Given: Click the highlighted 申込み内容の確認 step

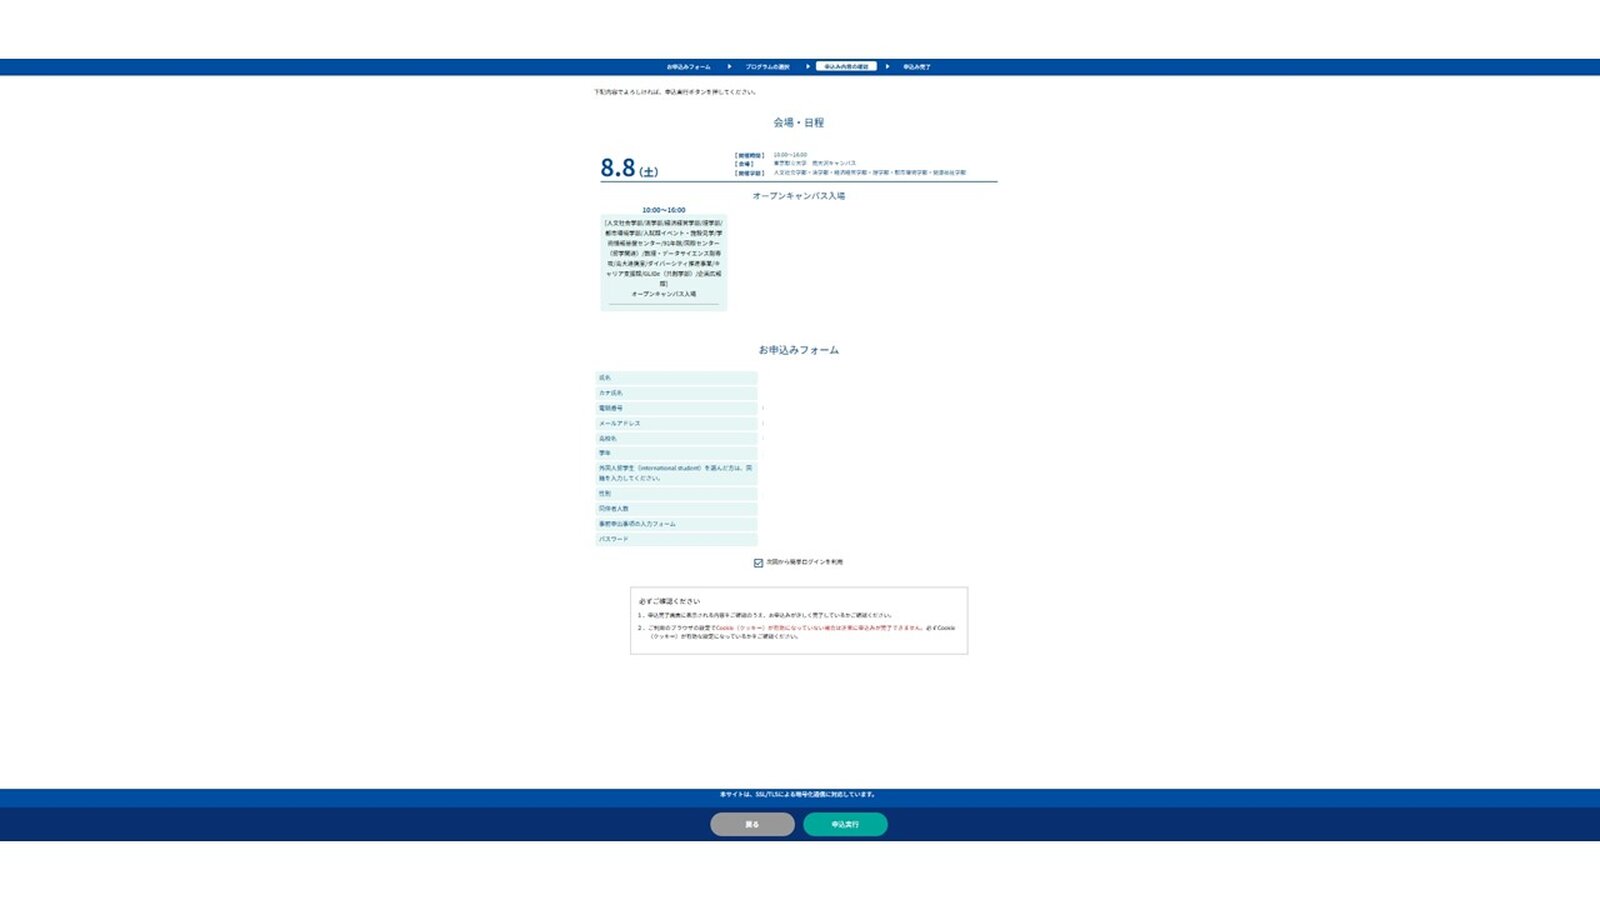Looking at the screenshot, I should point(846,67).
